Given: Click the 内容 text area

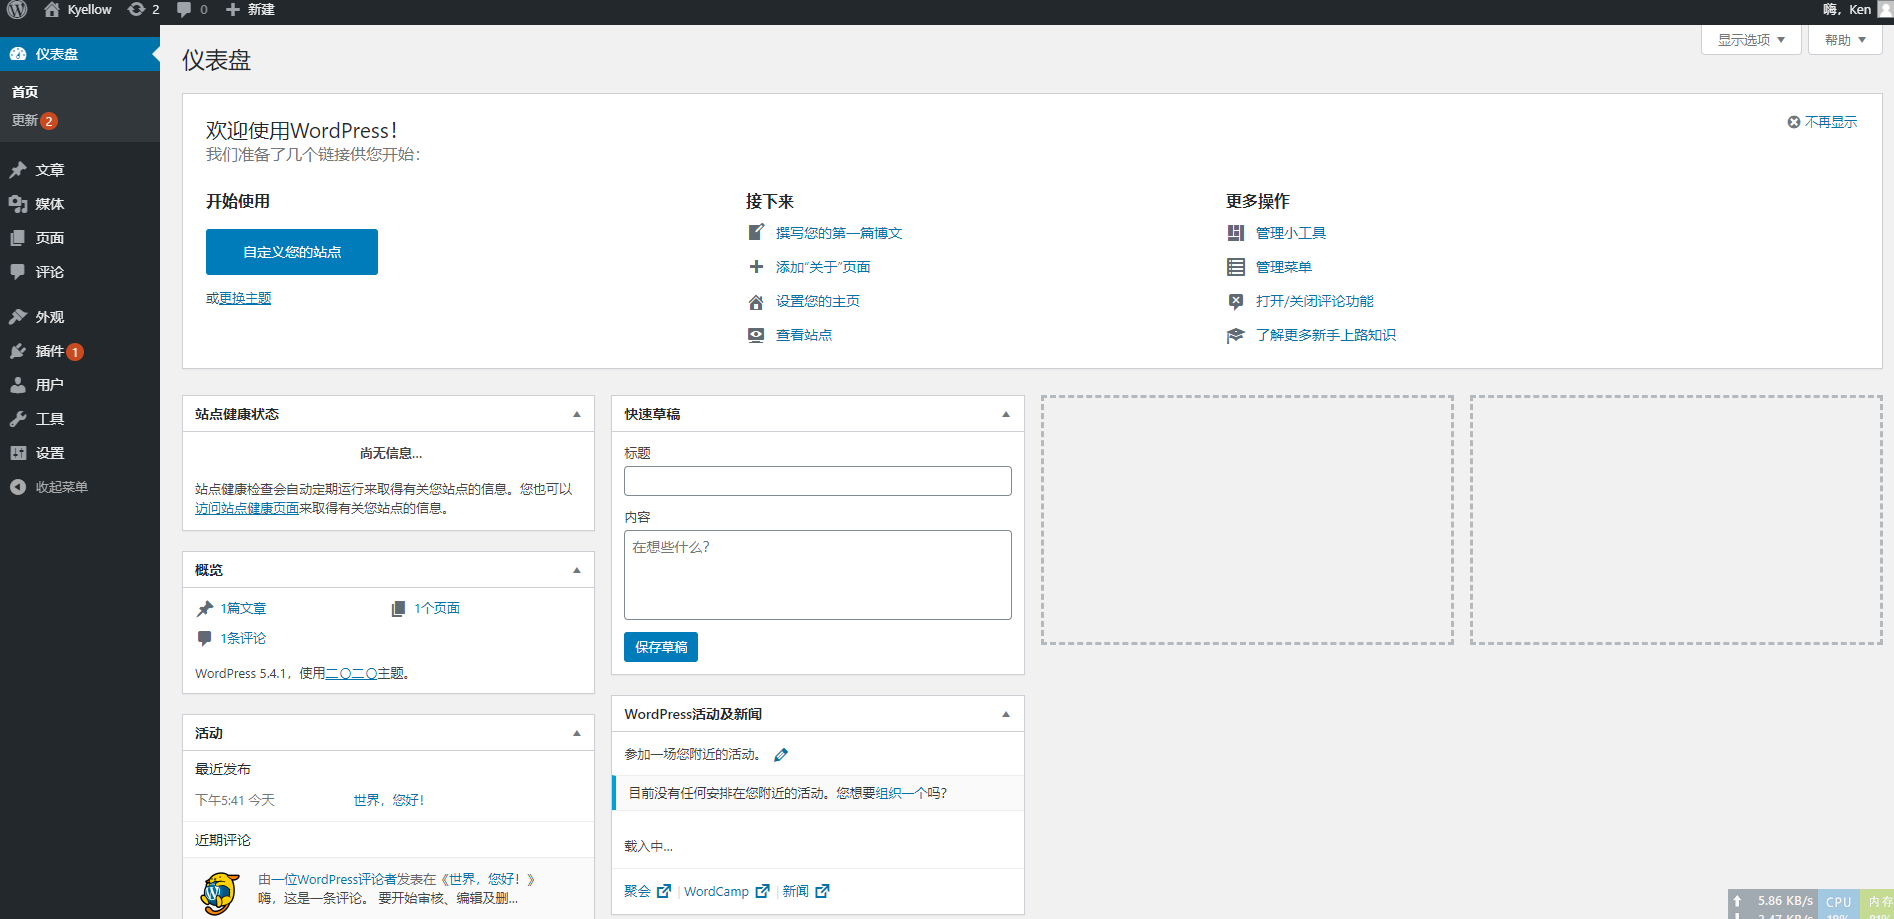Looking at the screenshot, I should click(x=818, y=575).
